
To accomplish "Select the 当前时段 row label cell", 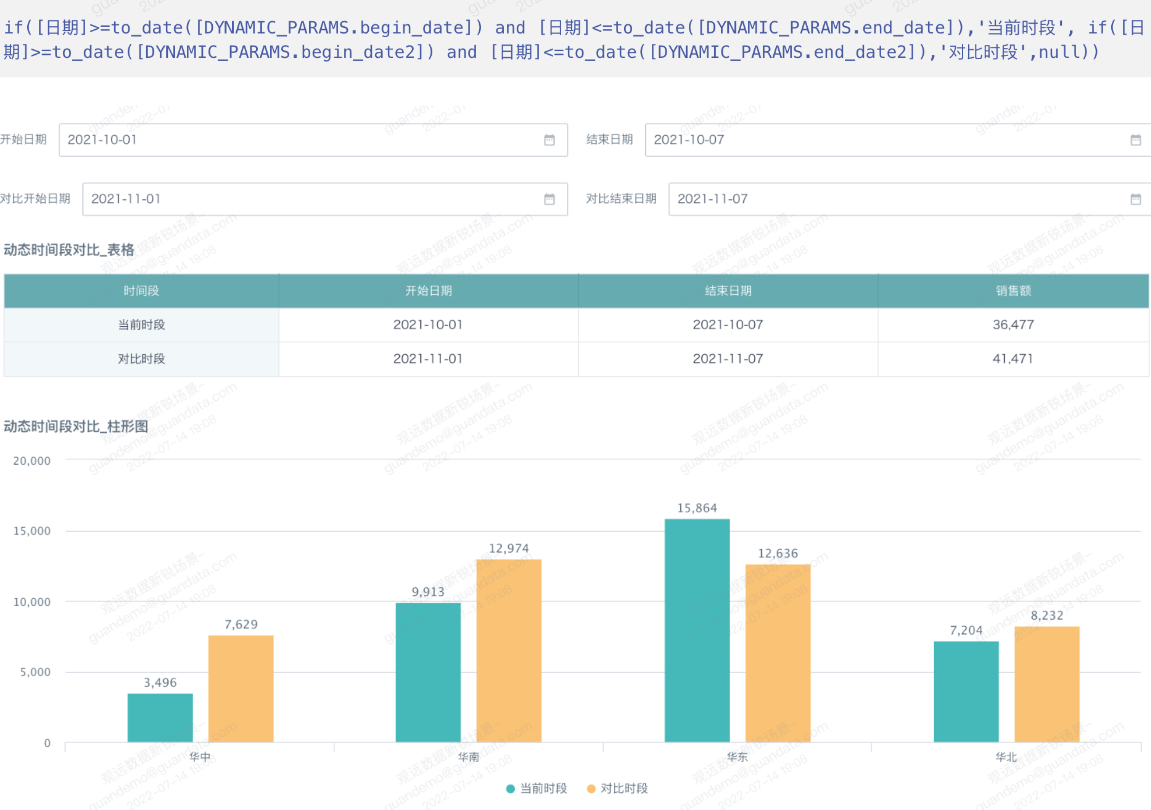I will coord(141,325).
